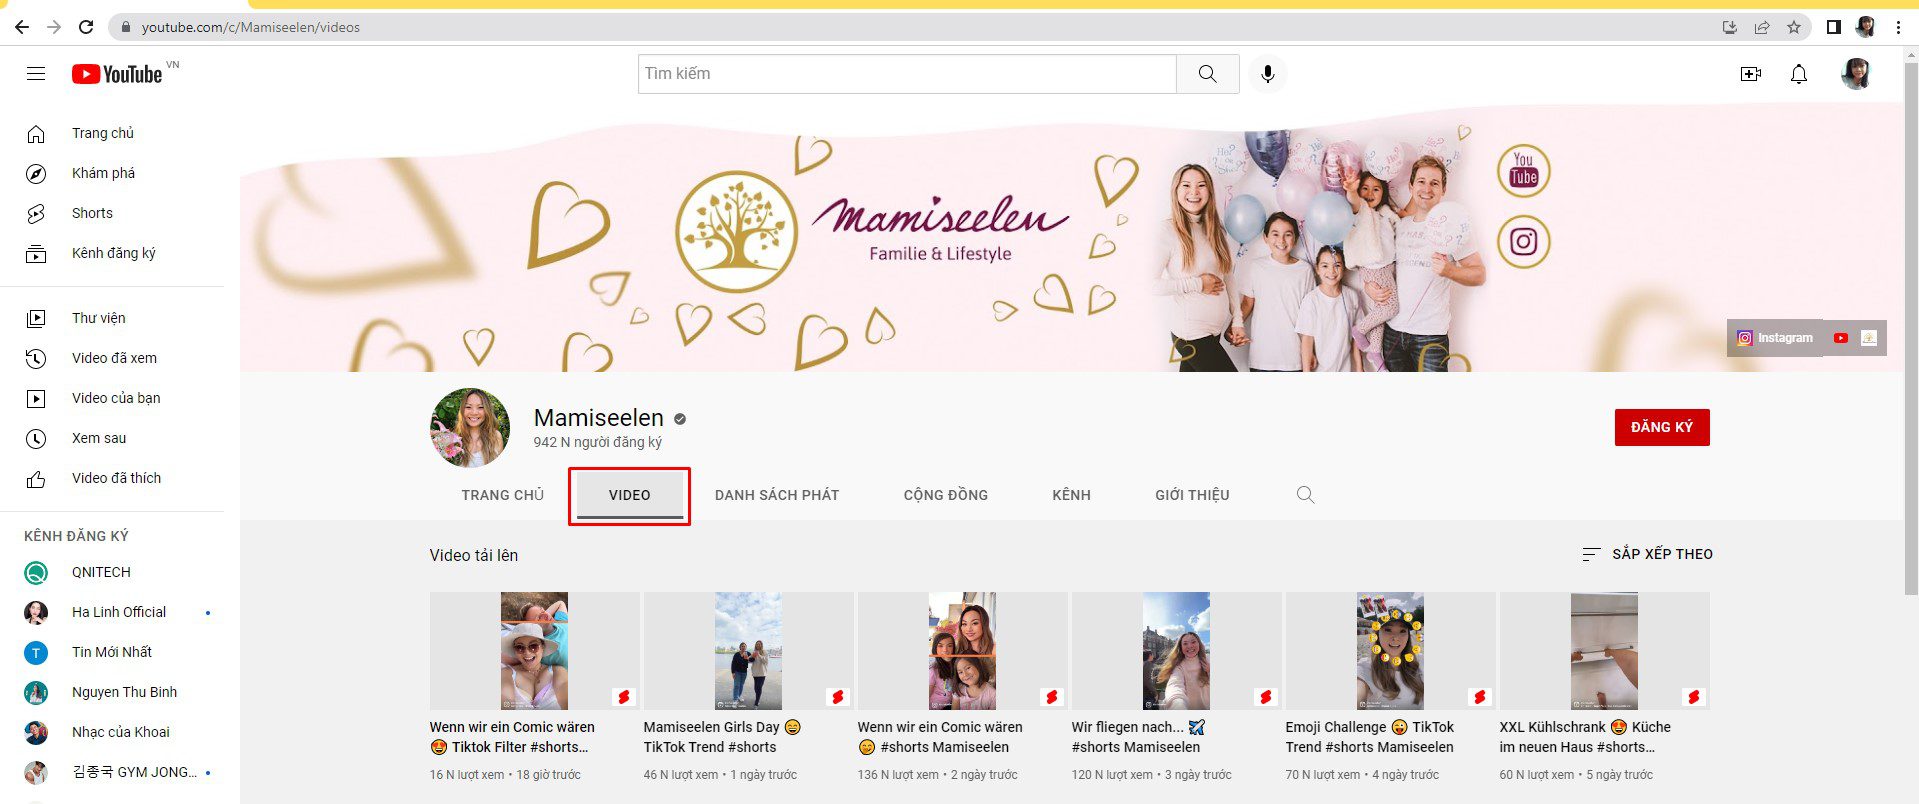Image resolution: width=1919 pixels, height=804 pixels.
Task: Open Emoji Challenge video thumbnail
Action: pos(1390,651)
